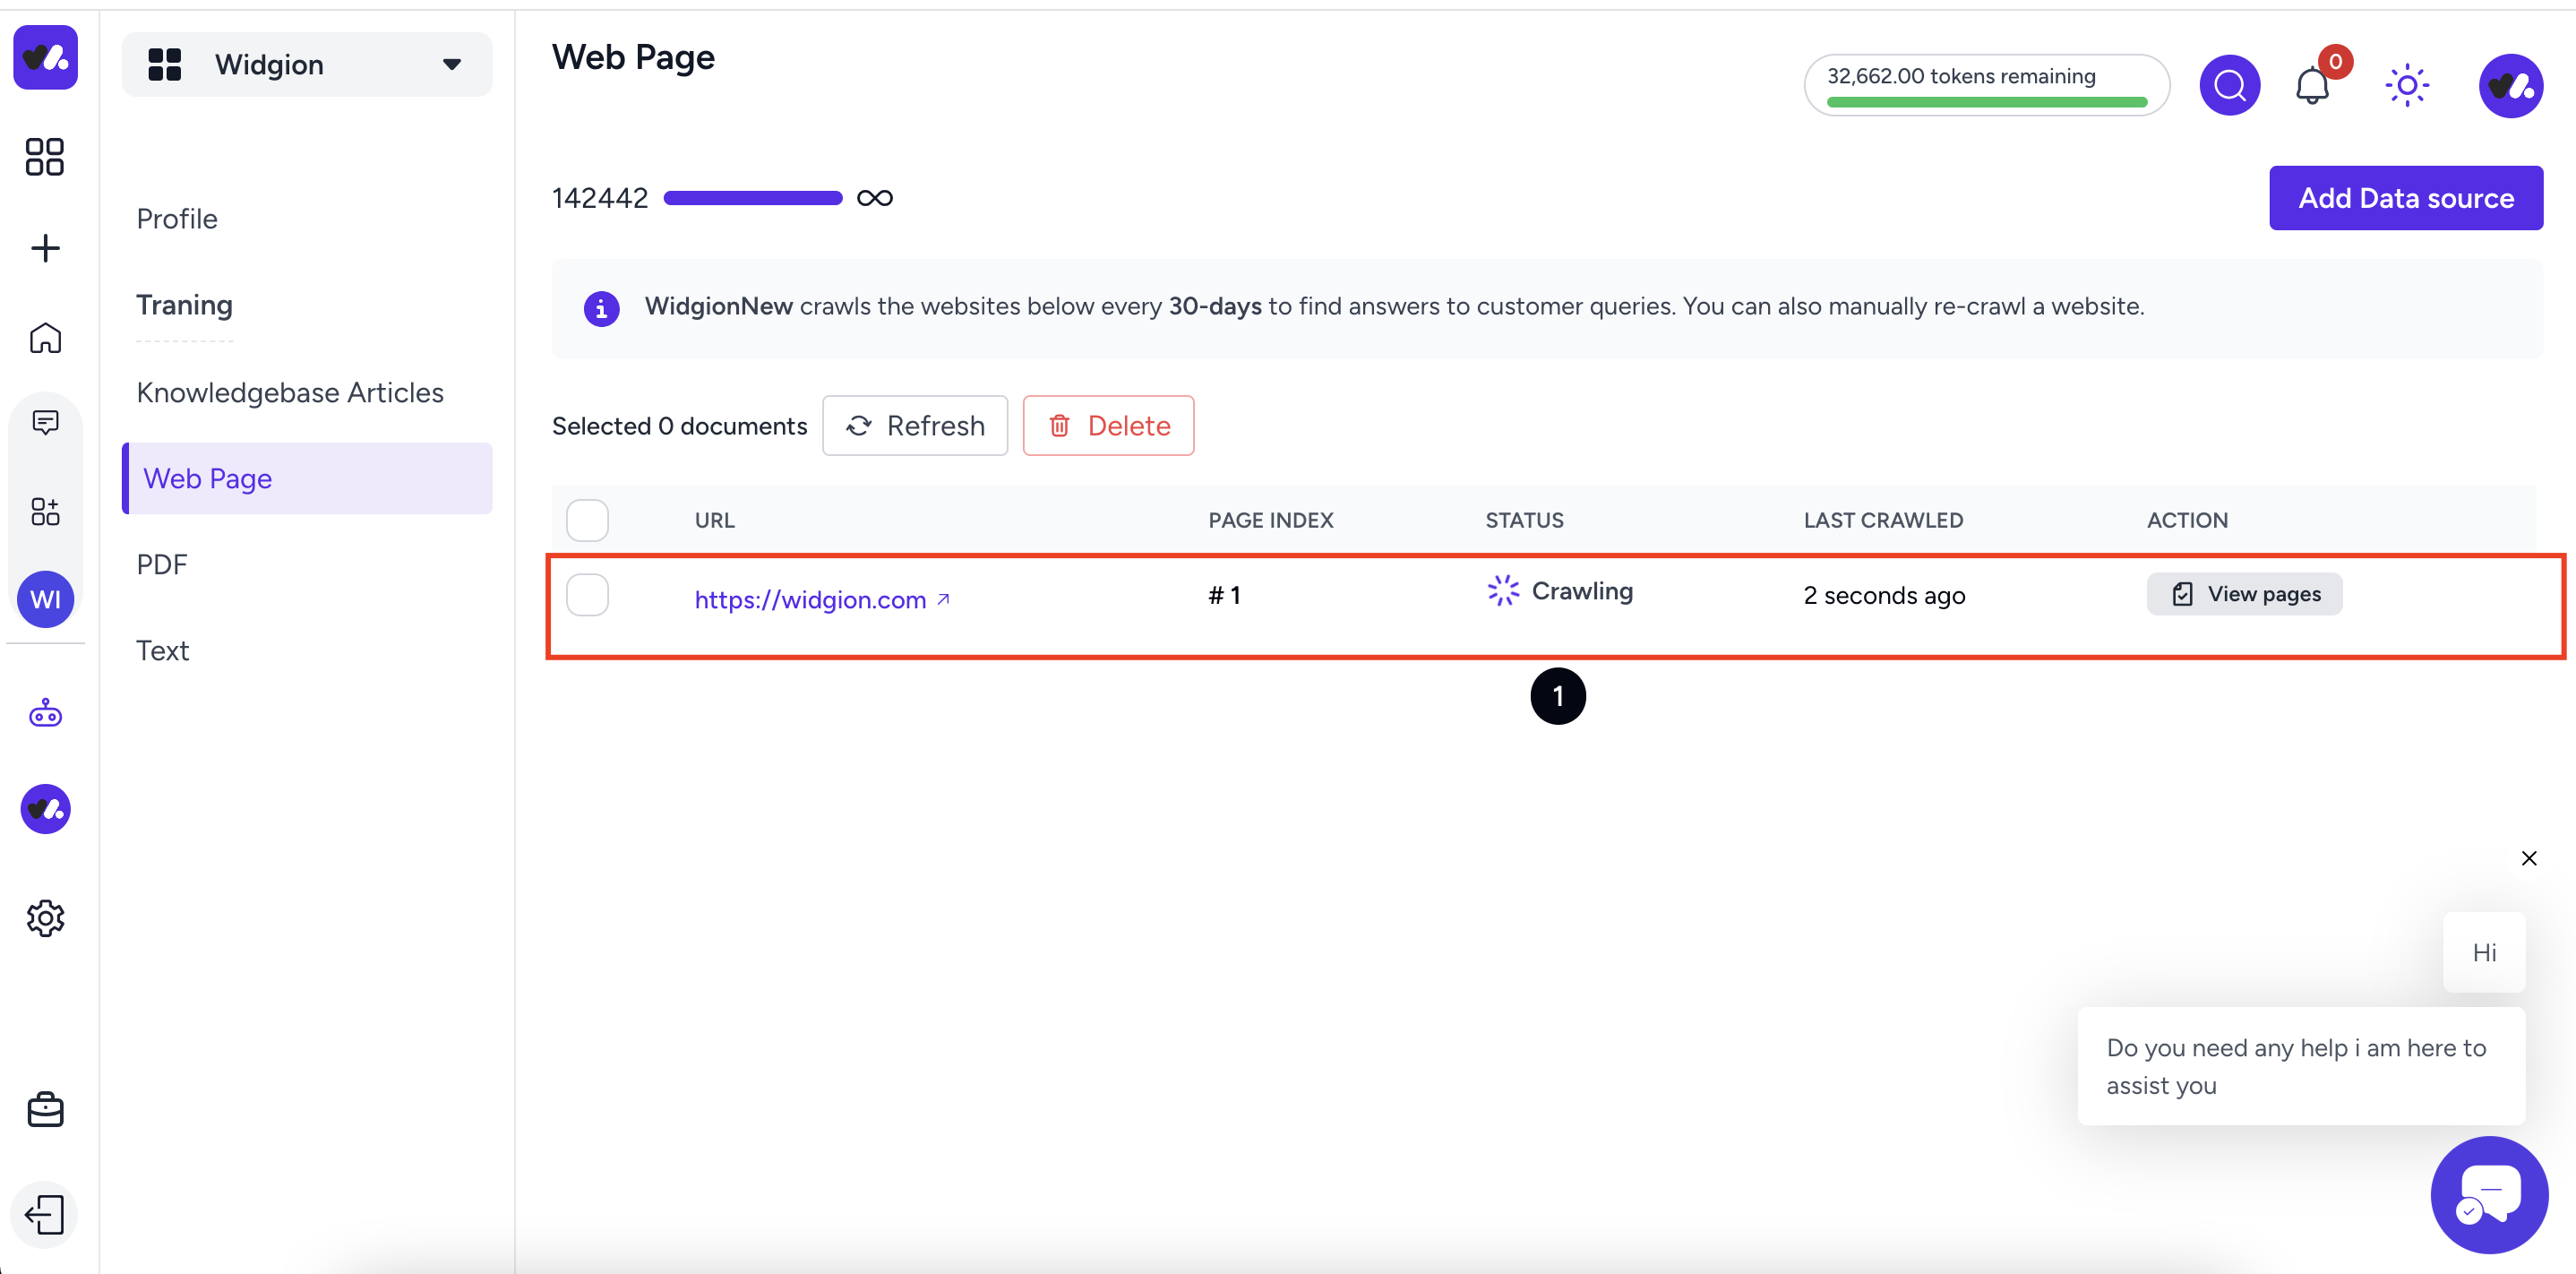Open the chat message icon in sidebar

point(45,422)
